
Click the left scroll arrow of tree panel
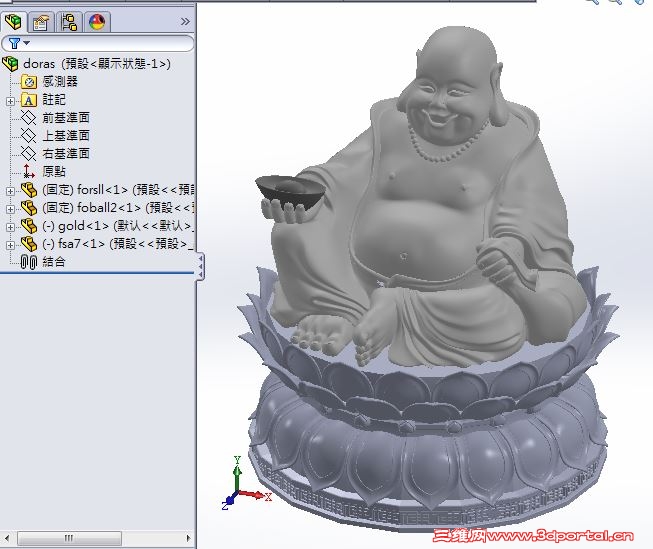tap(7, 538)
